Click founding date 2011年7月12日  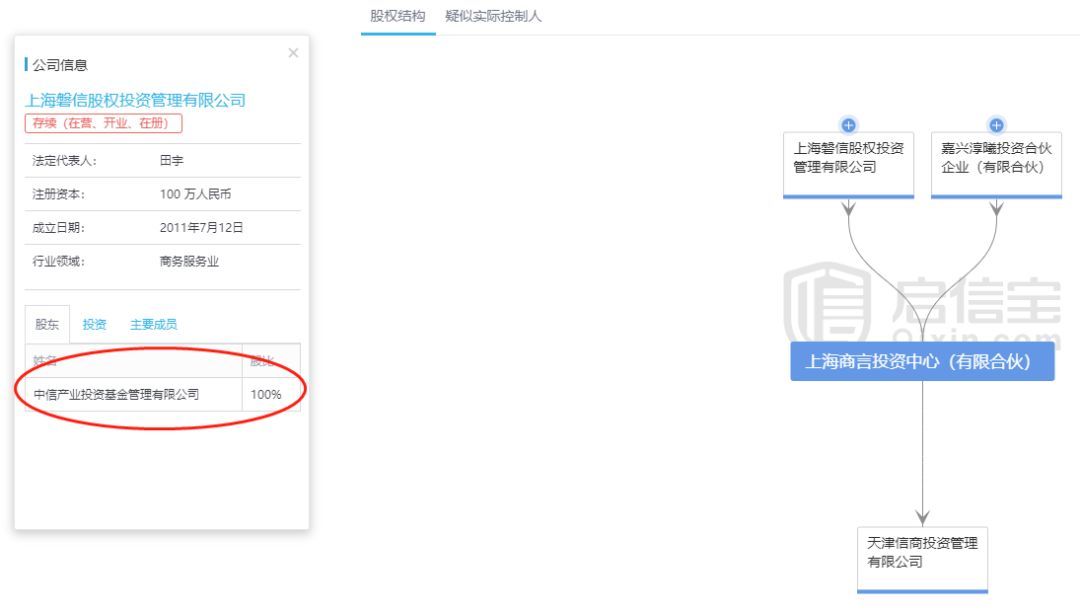[201, 227]
